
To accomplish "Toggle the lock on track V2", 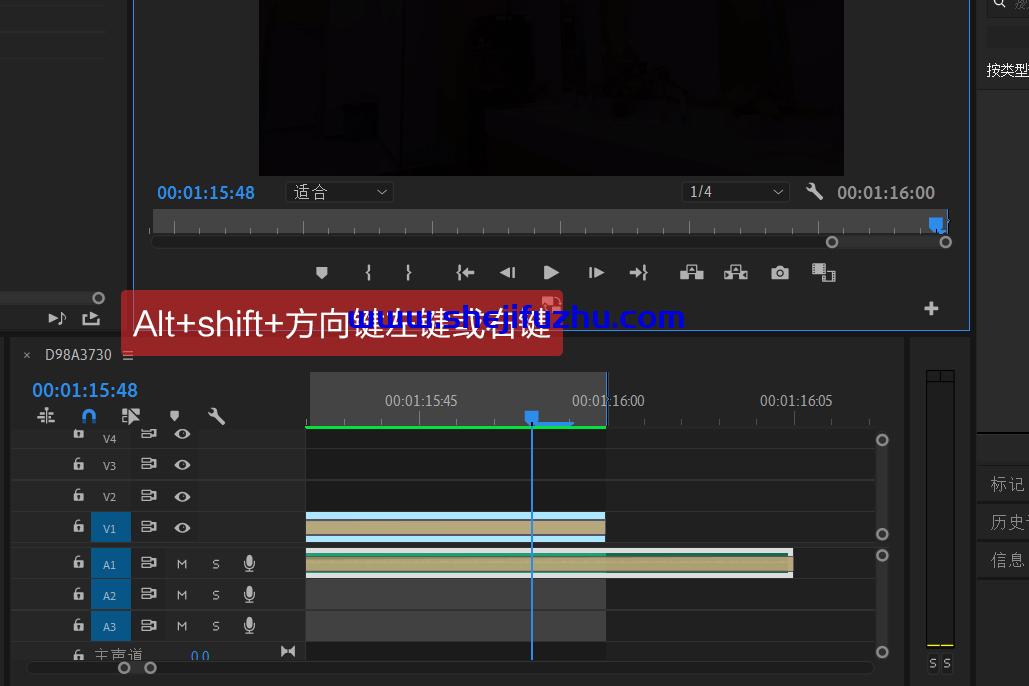I will (x=78, y=496).
